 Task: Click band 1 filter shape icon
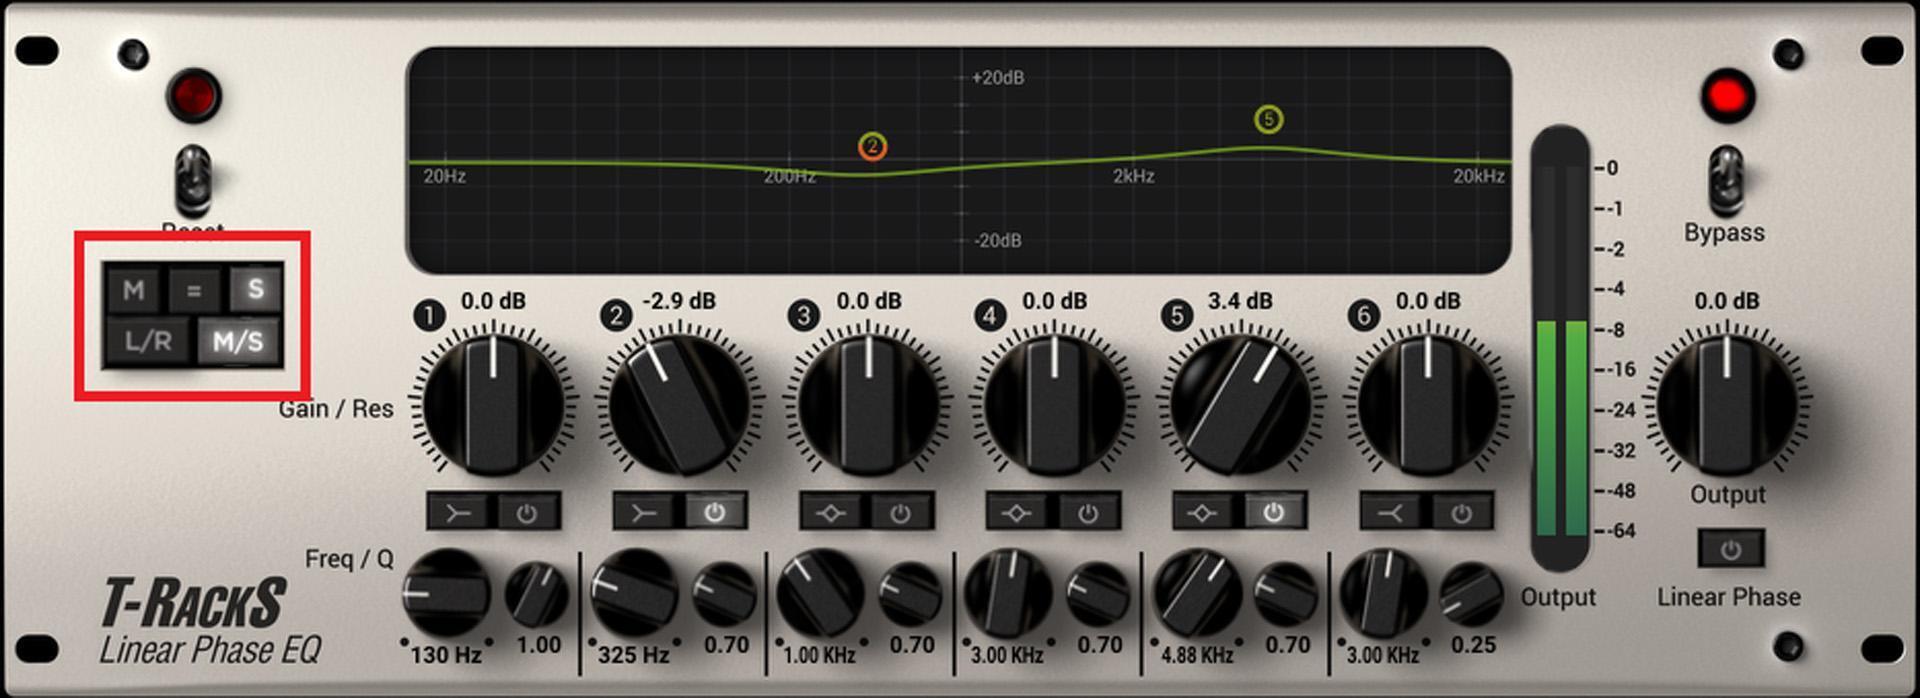click(458, 513)
